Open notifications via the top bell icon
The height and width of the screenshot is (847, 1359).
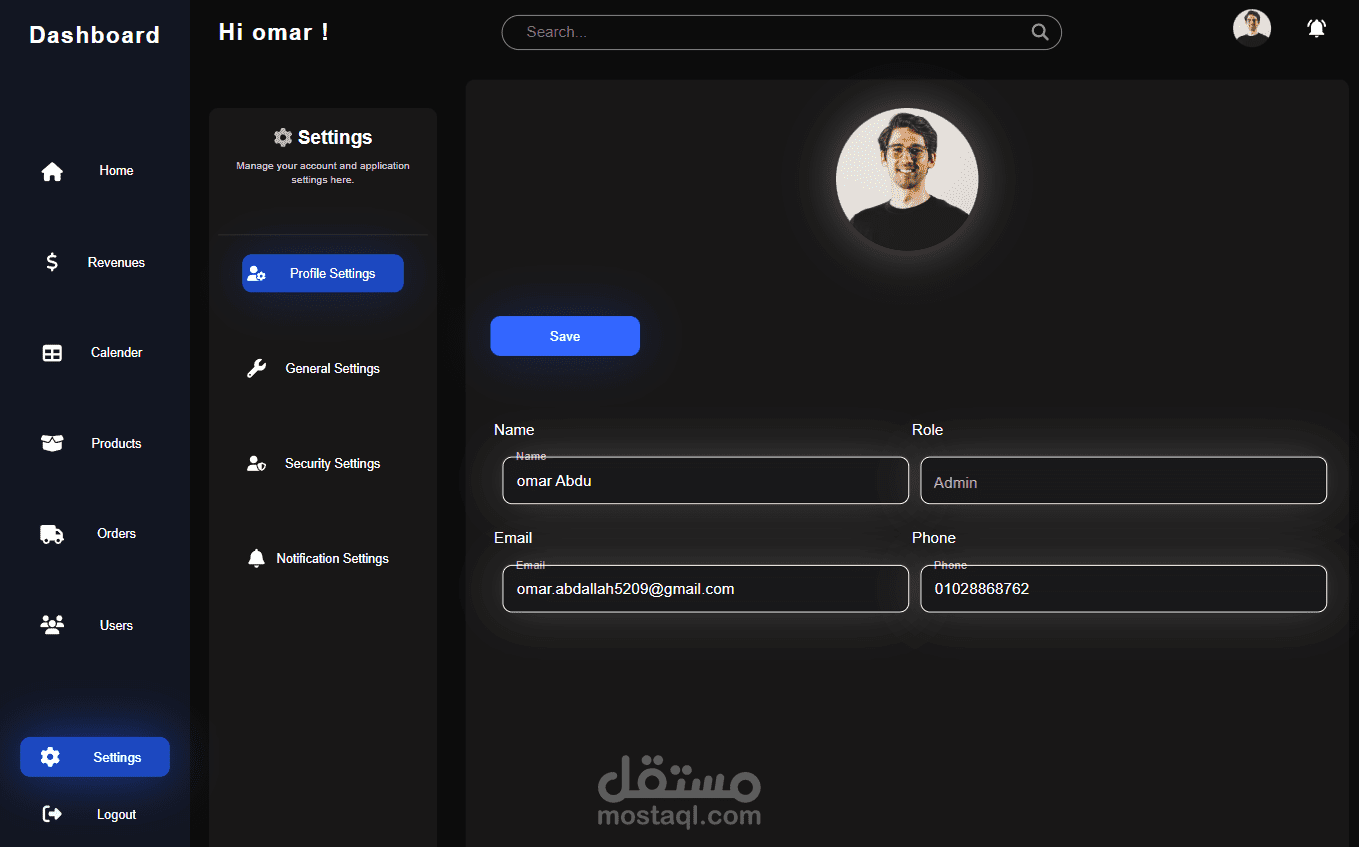(1317, 28)
